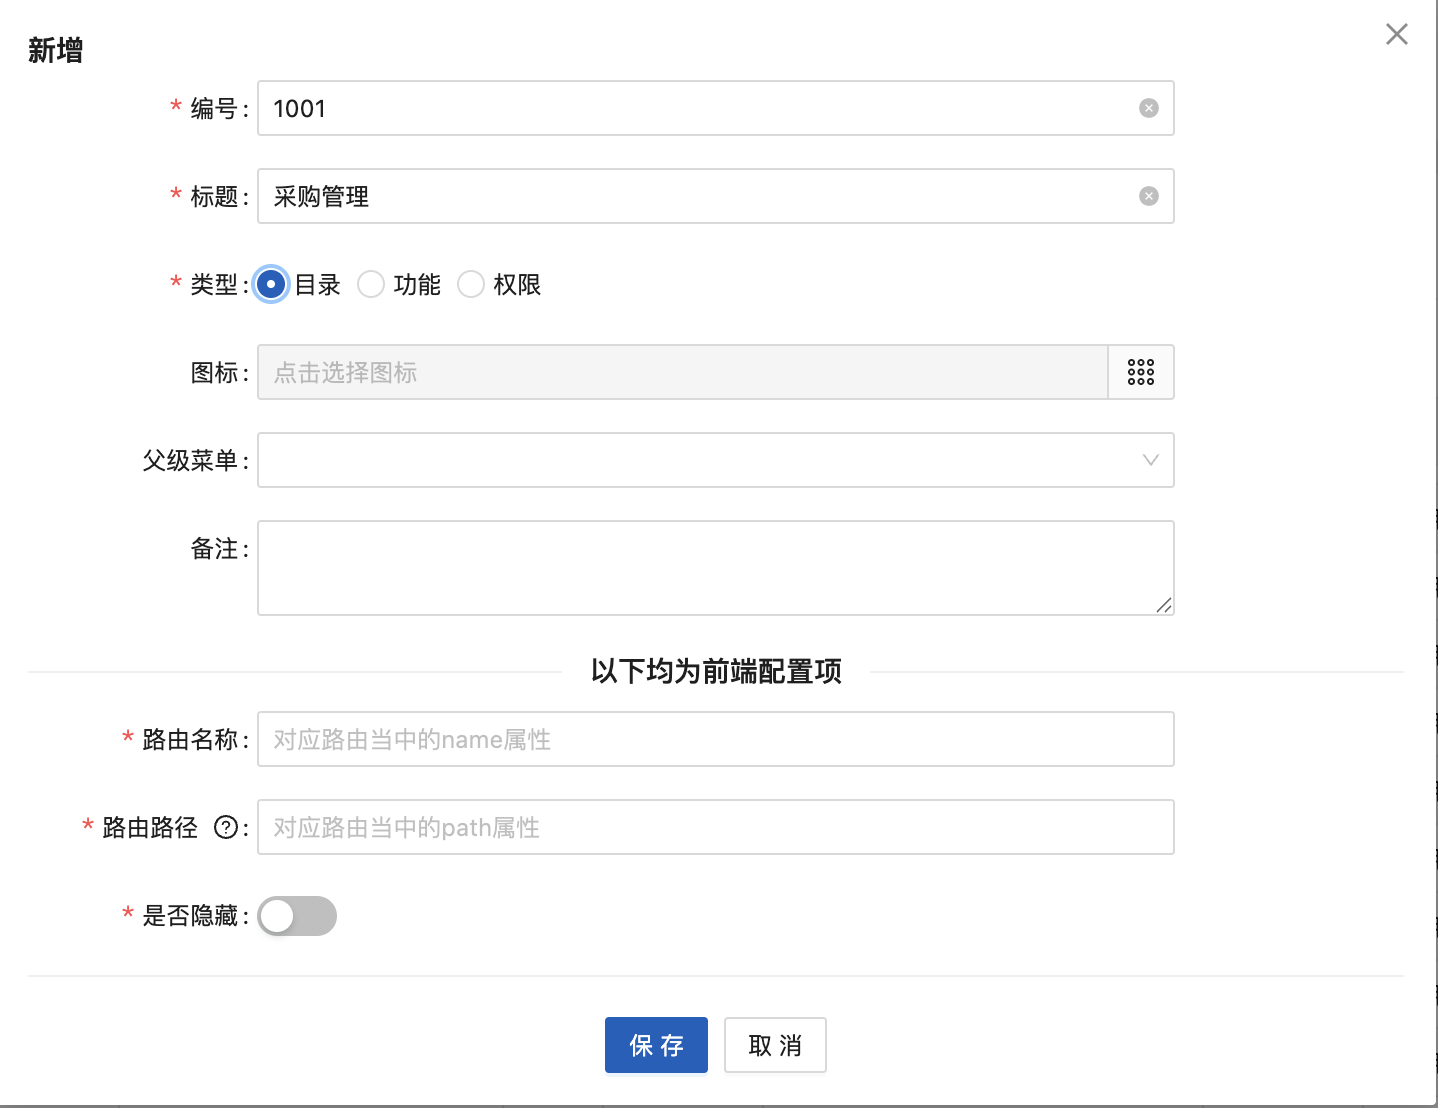The height and width of the screenshot is (1108, 1438).
Task: Click the 标题 input containing 采购管理
Action: (x=700, y=196)
